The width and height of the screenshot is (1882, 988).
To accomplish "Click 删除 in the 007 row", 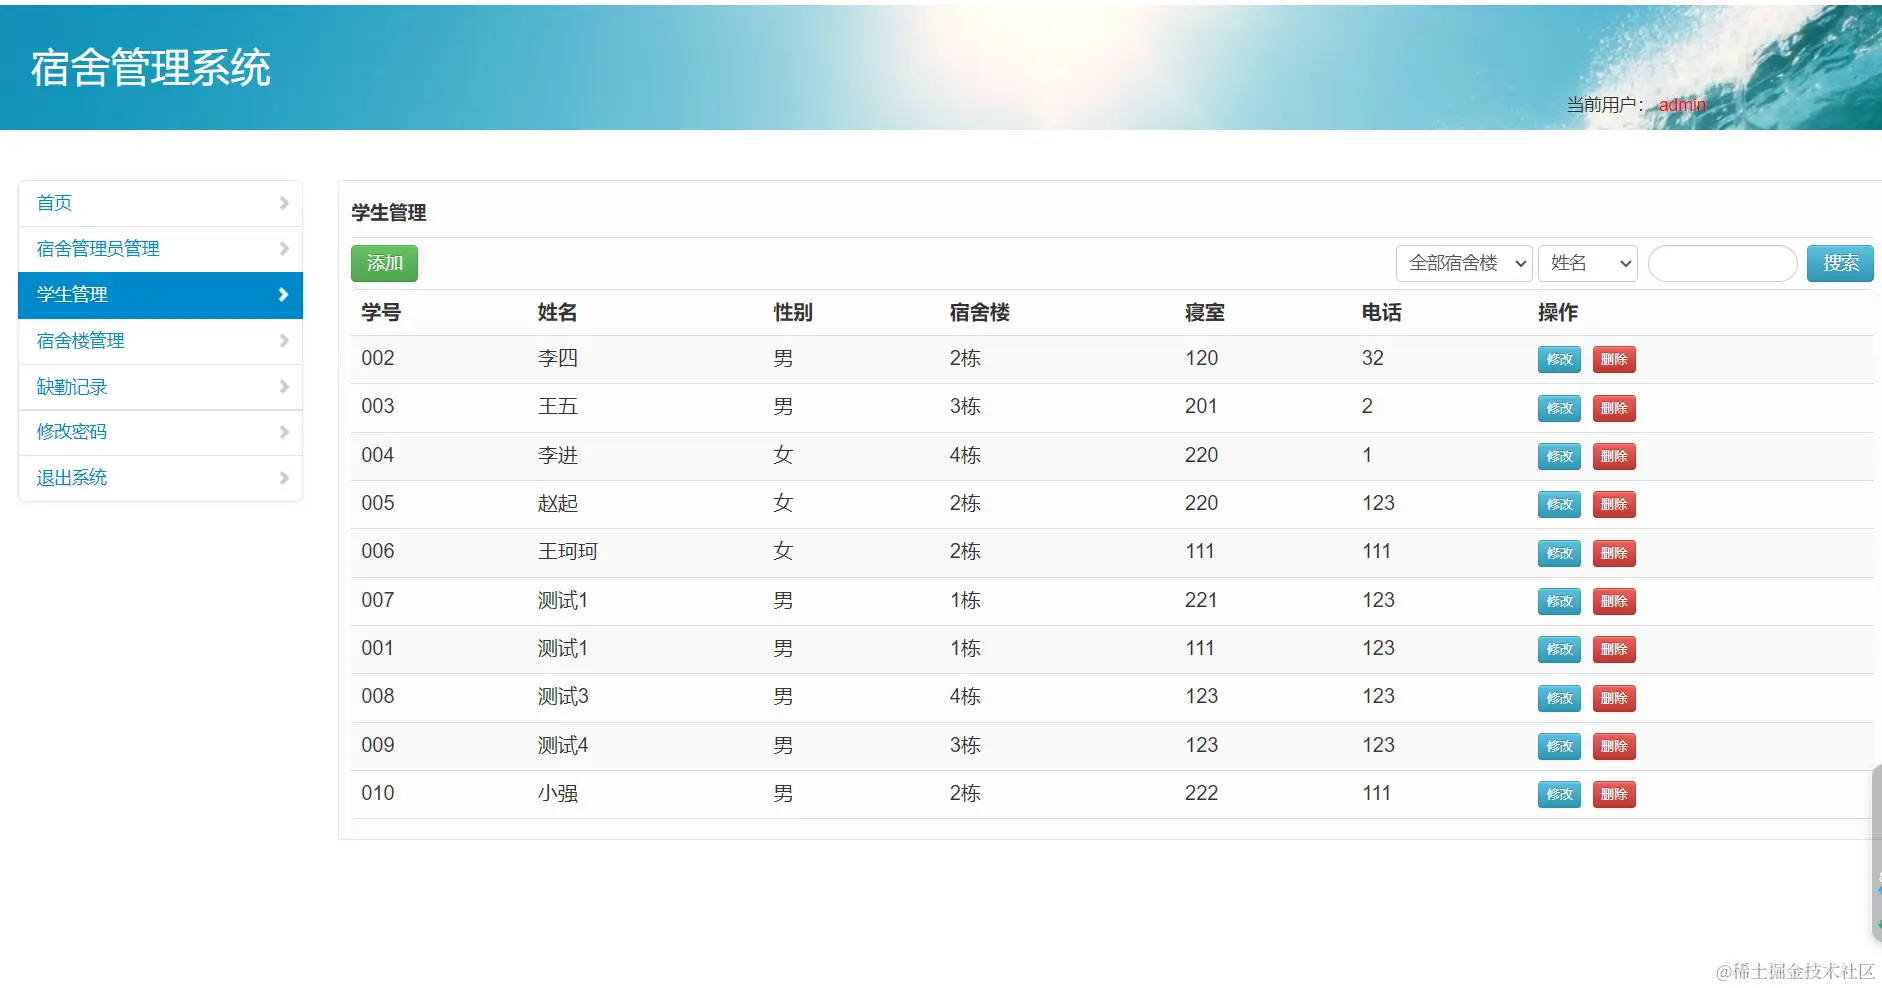I will pyautogui.click(x=1614, y=601).
